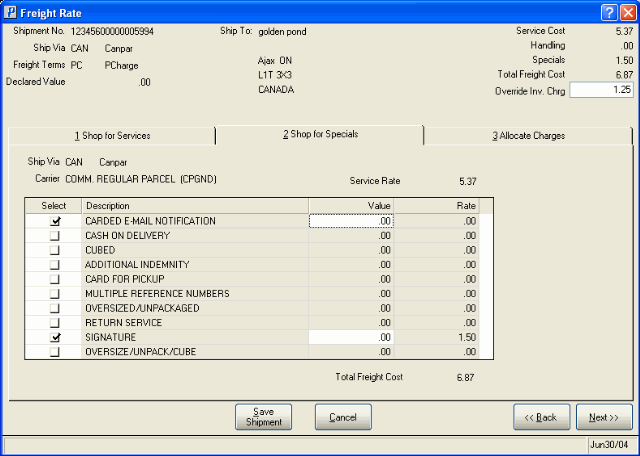Click the Select column header

53,206
